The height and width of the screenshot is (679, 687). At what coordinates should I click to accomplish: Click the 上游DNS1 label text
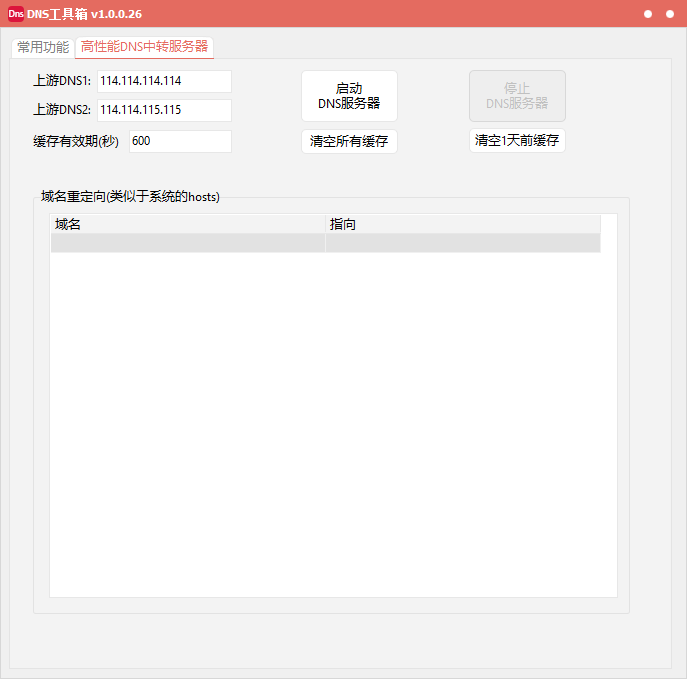pyautogui.click(x=62, y=81)
